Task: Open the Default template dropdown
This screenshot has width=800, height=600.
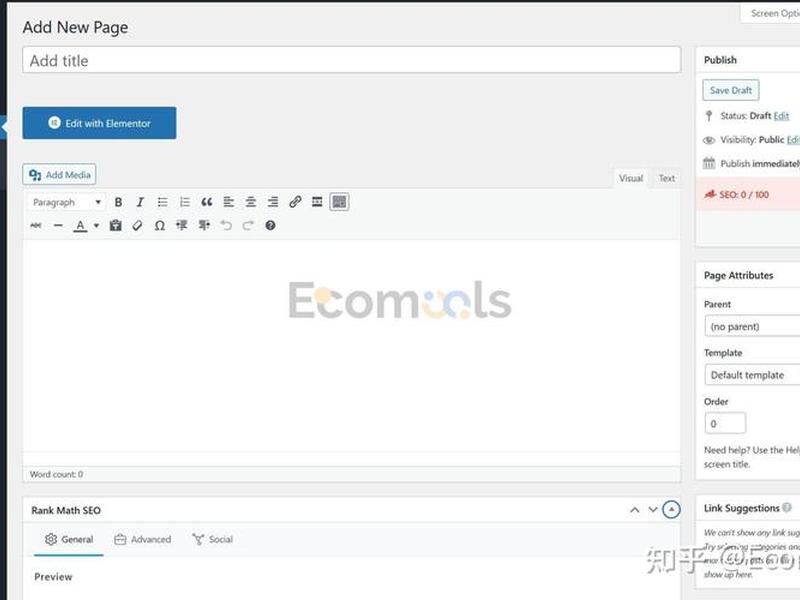Action: click(752, 375)
